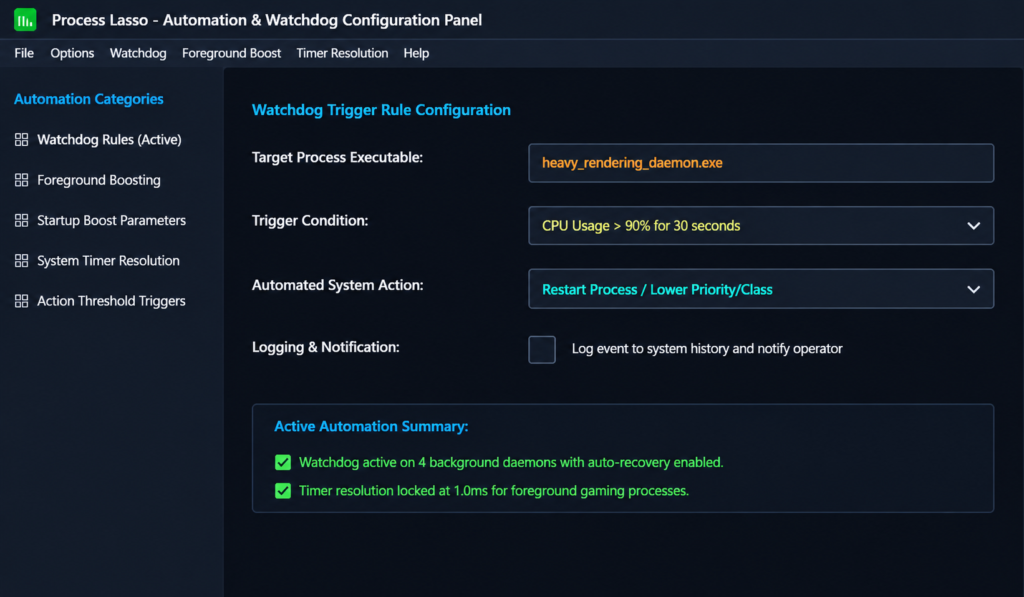Click the Target Process Executable input field
This screenshot has width=1024, height=597.
coord(761,163)
